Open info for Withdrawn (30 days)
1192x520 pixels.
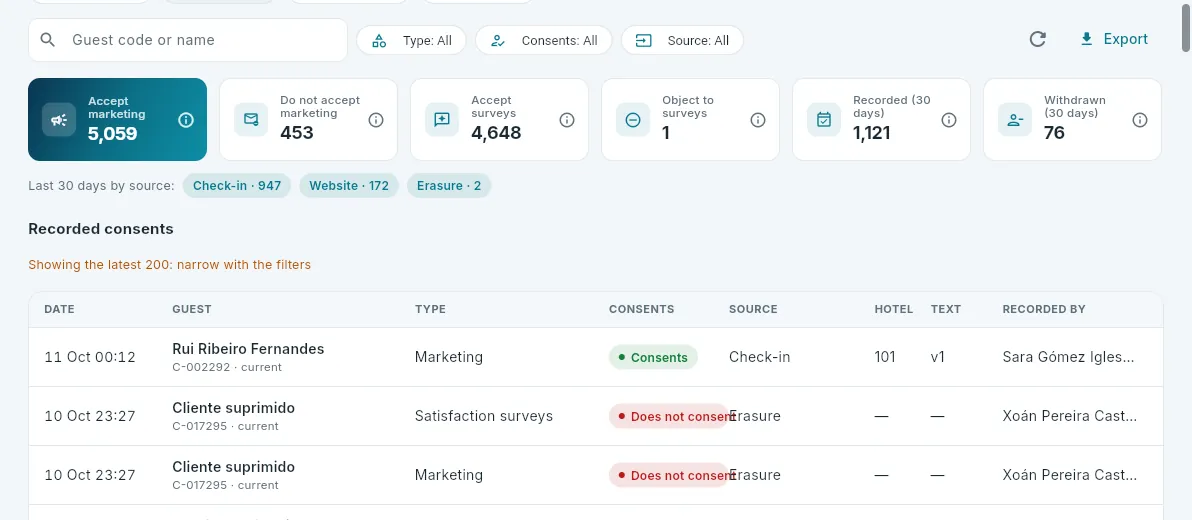[1140, 119]
